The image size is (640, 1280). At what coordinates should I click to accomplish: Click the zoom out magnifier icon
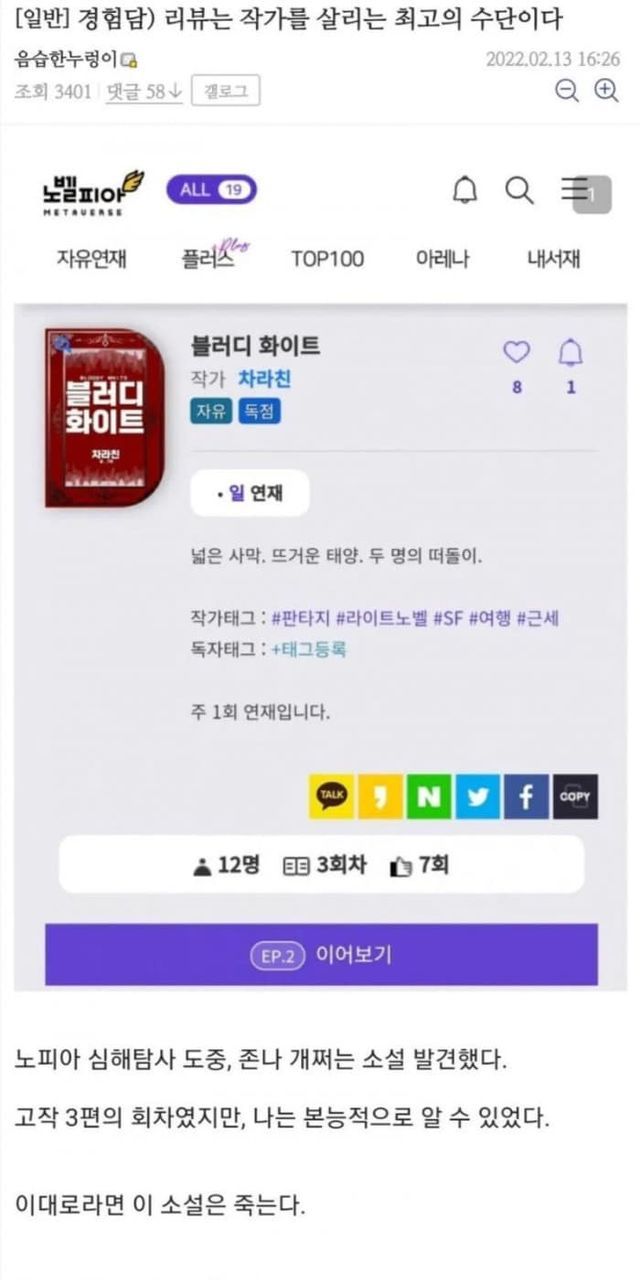tap(568, 91)
